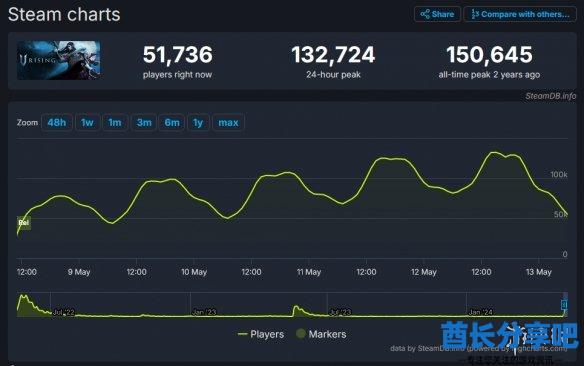The width and height of the screenshot is (584, 366).
Task: Open the V Rising game thumbnail
Action: pos(58,60)
